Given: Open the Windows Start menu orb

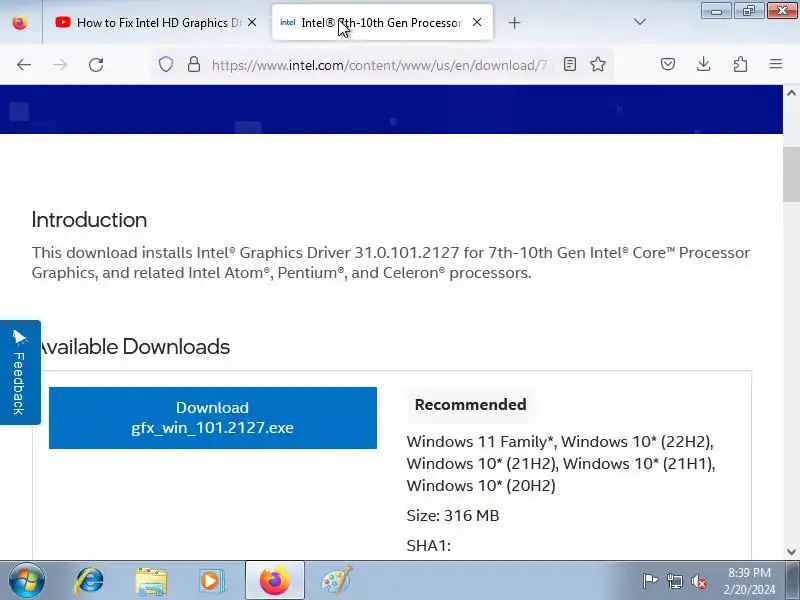Looking at the screenshot, I should [27, 580].
